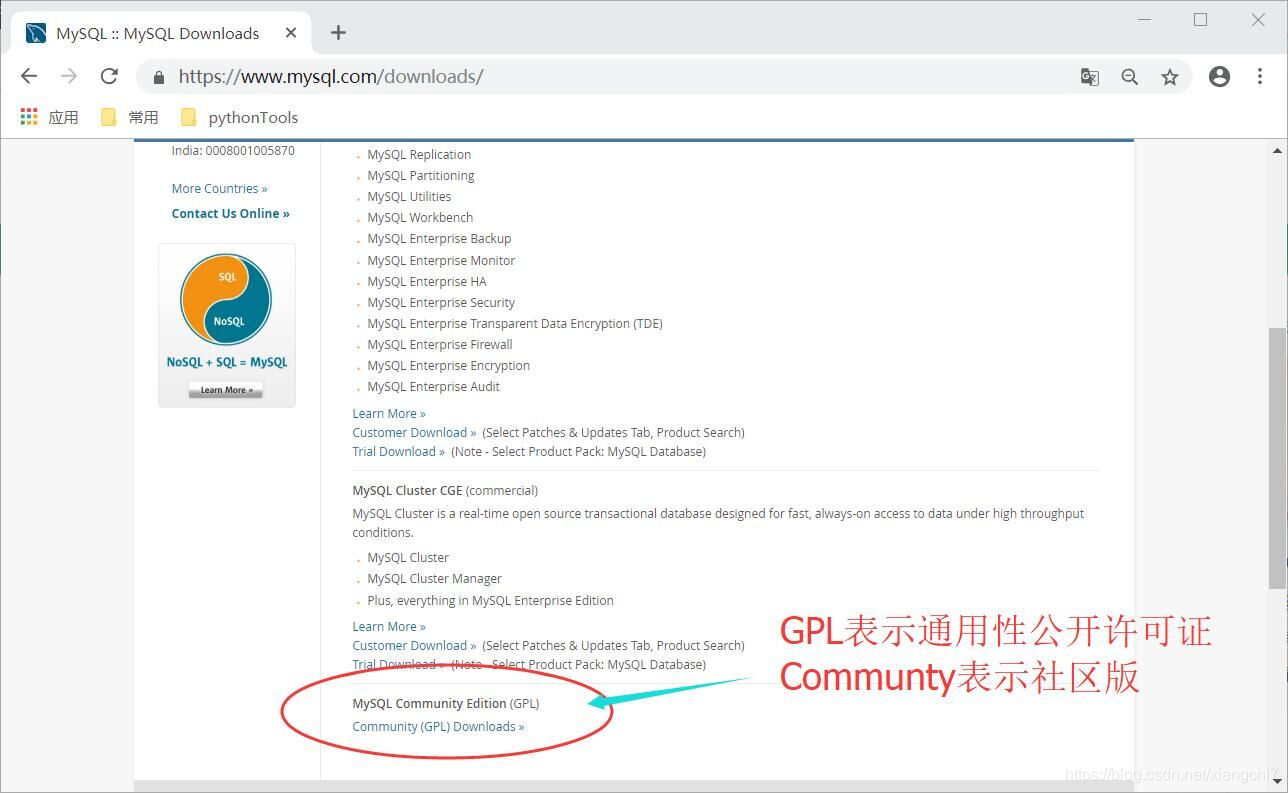The image size is (1288, 793).
Task: Click the India phone number text
Action: pos(233,150)
